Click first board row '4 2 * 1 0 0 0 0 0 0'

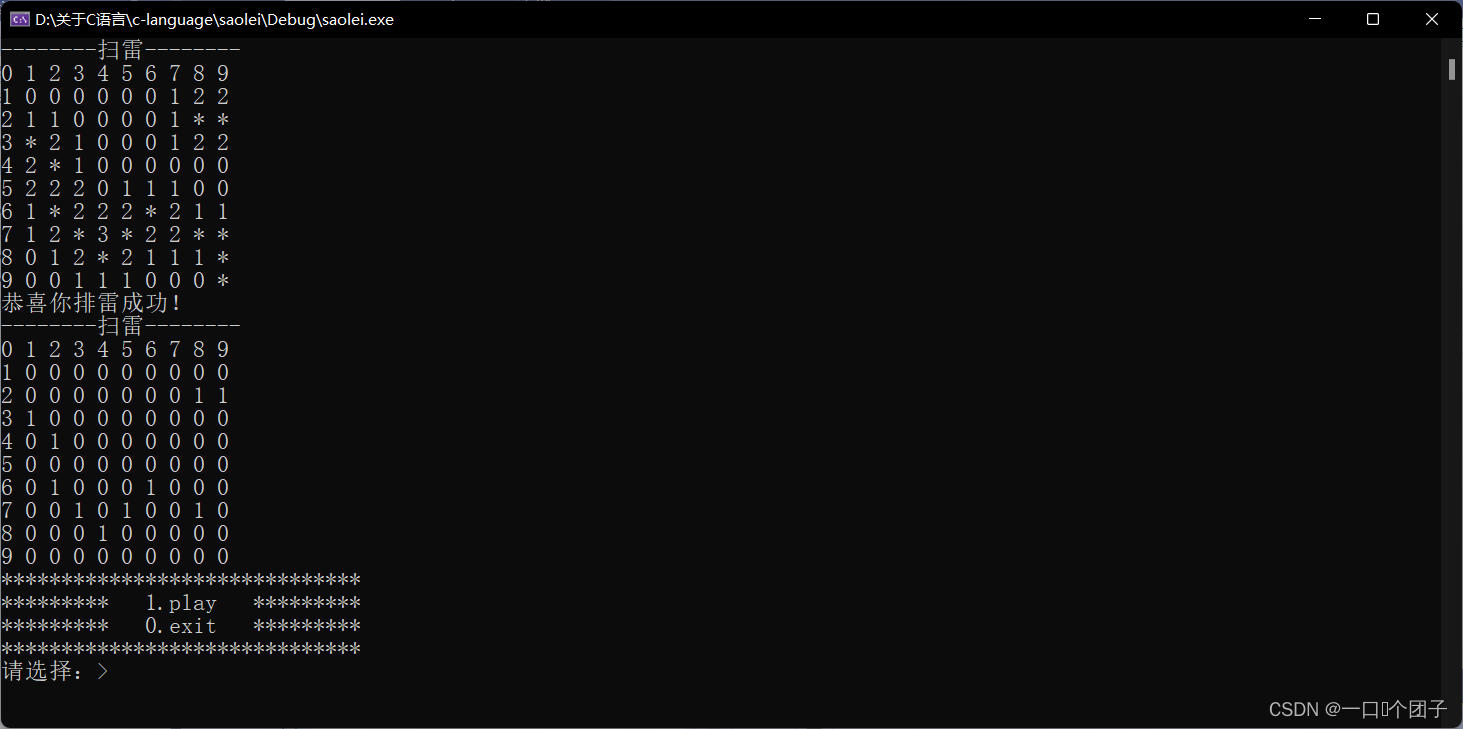click(116, 166)
